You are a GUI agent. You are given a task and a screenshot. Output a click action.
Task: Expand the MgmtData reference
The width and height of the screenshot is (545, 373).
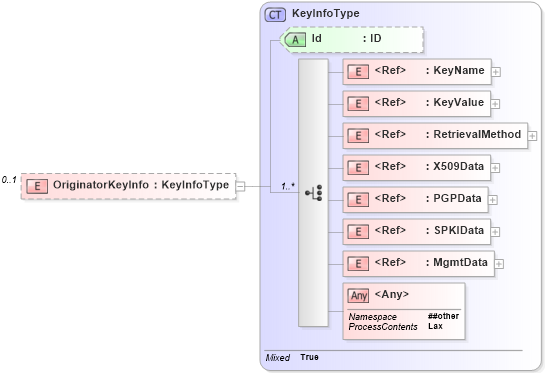tap(499, 264)
